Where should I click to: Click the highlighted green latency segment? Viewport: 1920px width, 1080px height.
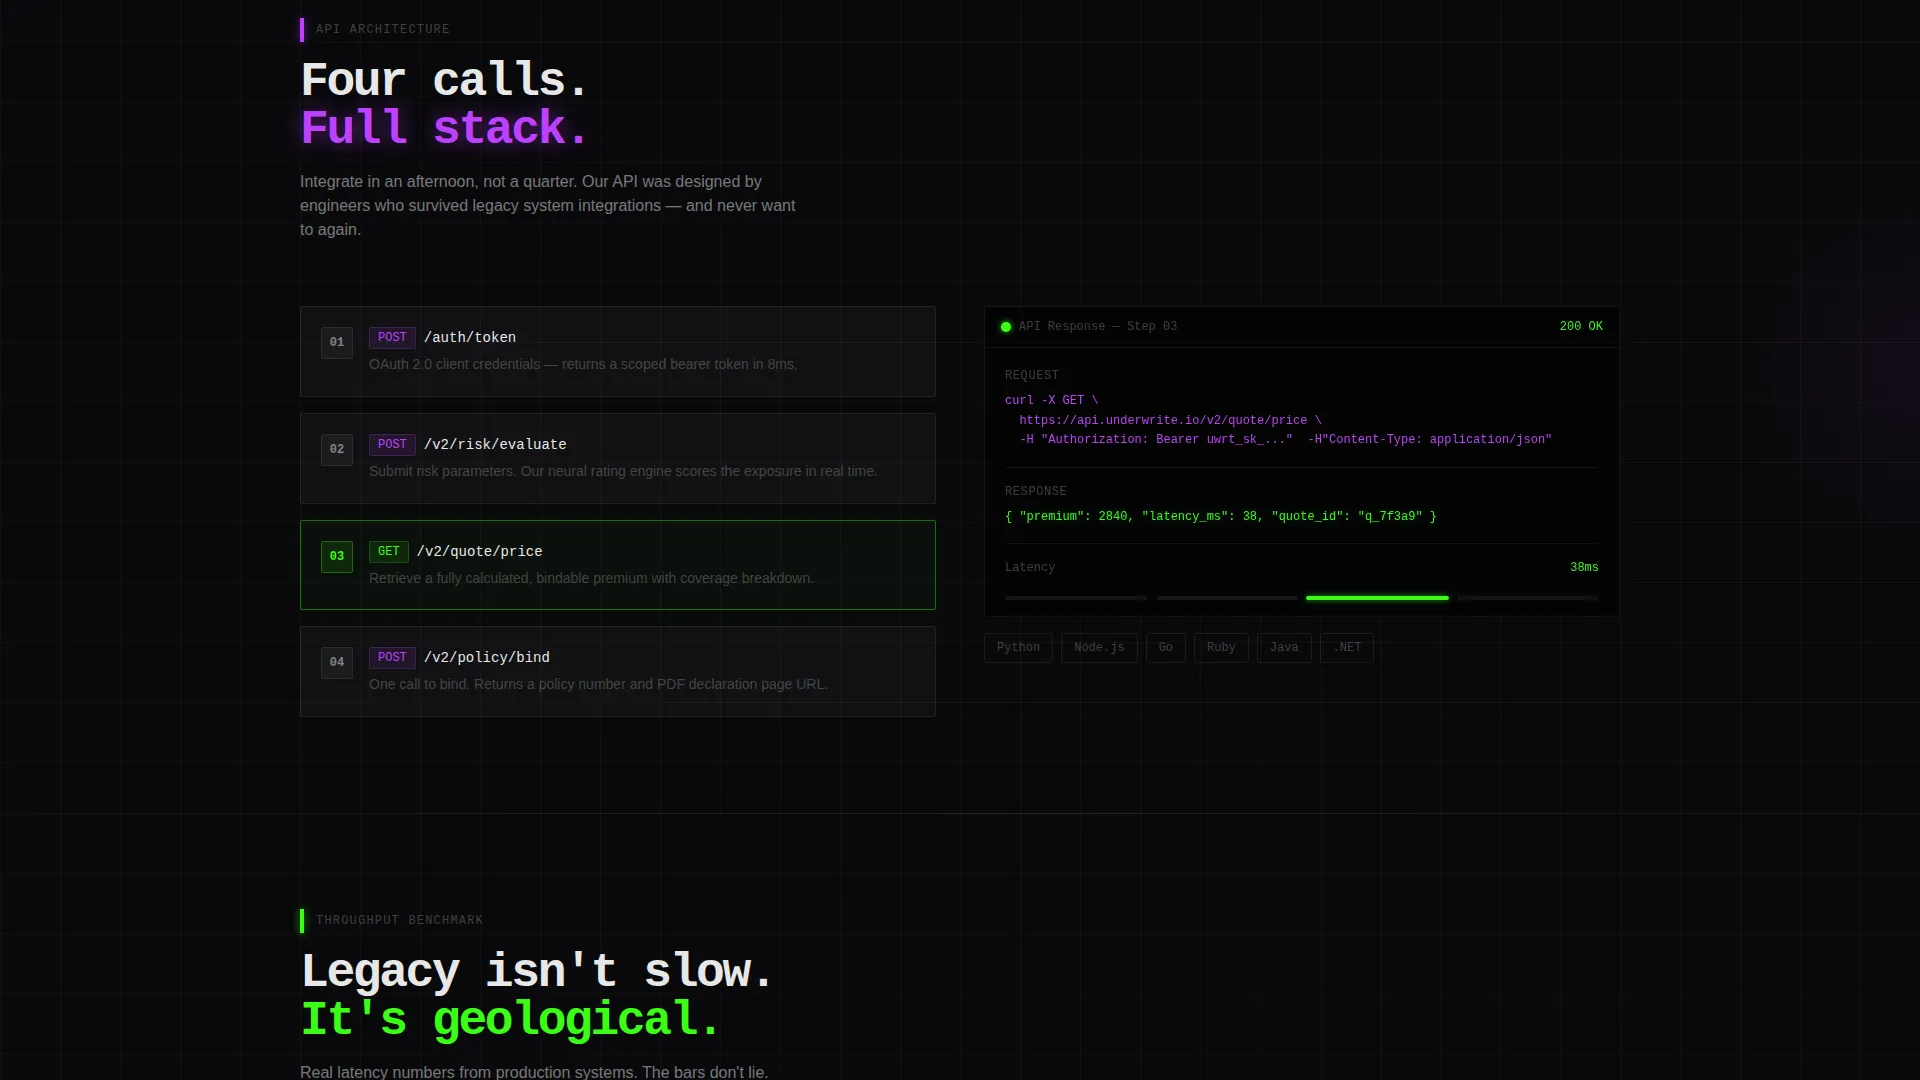[x=1377, y=598]
